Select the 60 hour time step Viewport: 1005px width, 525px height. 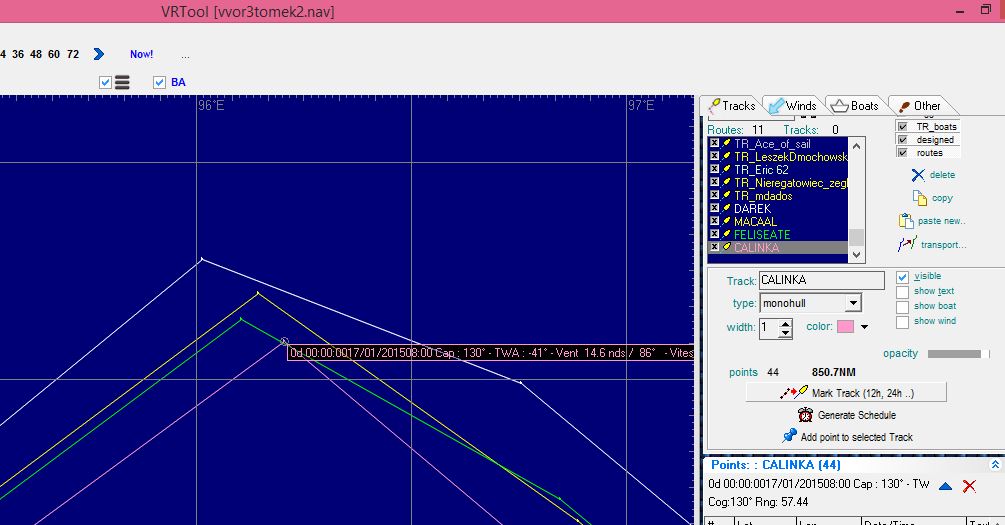(x=54, y=54)
